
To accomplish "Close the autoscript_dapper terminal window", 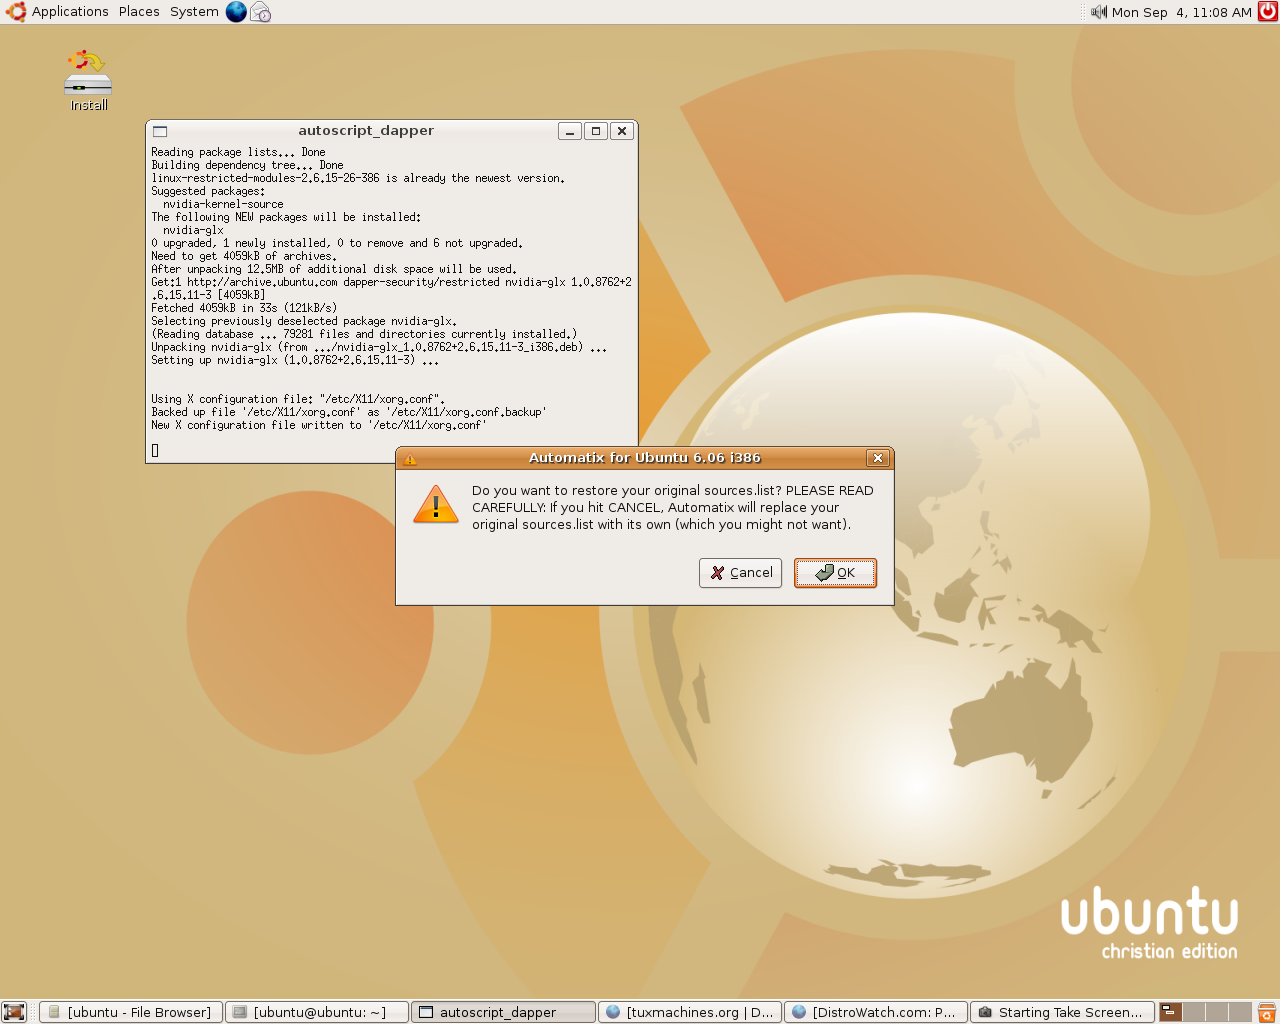I will coord(622,131).
